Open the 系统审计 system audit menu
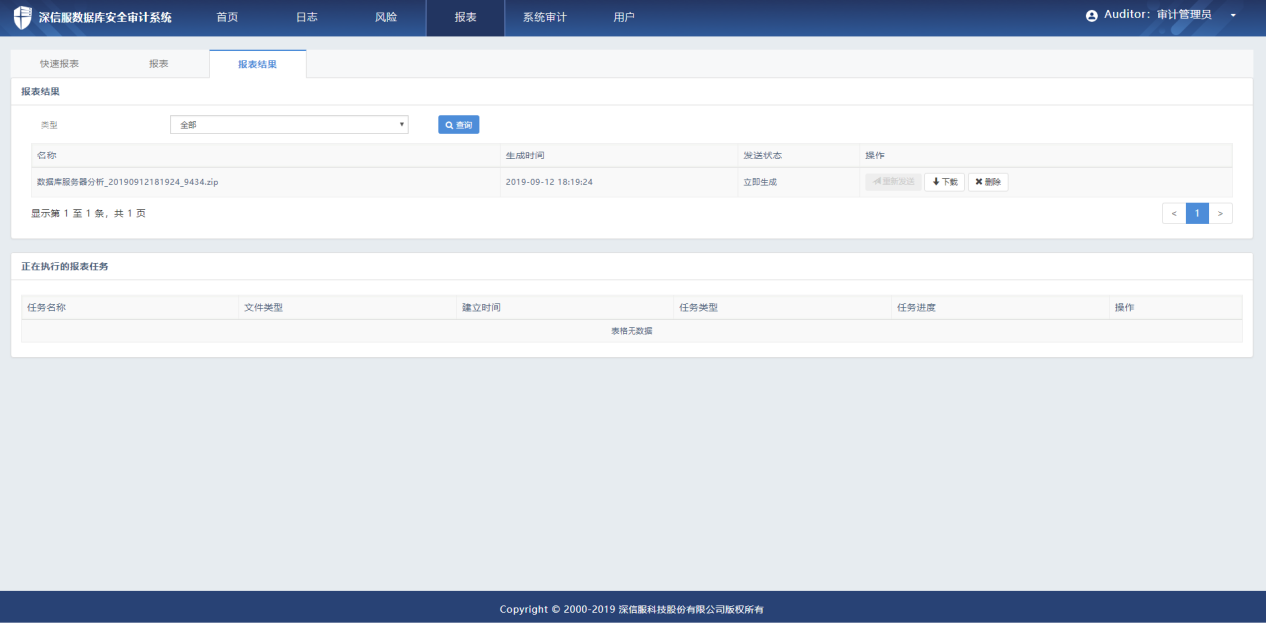1266x624 pixels. [544, 17]
